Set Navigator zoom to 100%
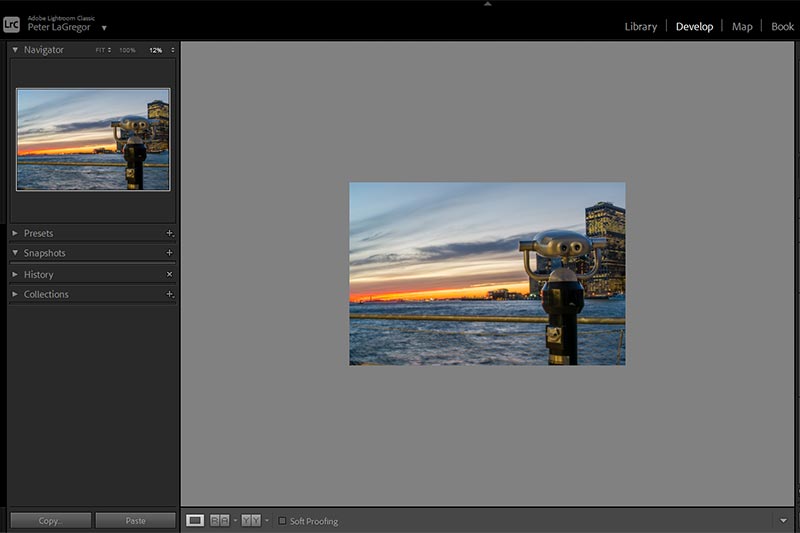The image size is (800, 533). point(127,50)
